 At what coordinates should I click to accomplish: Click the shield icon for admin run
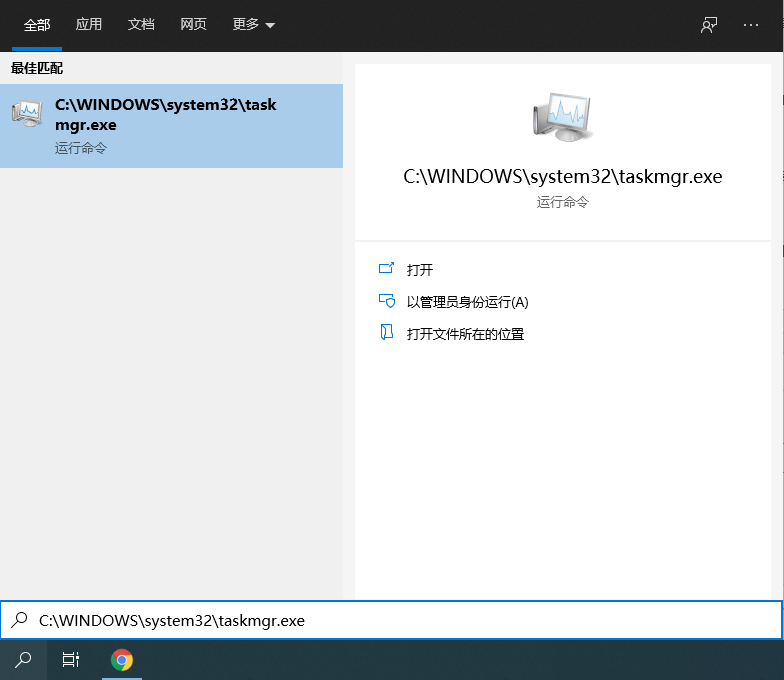(386, 300)
